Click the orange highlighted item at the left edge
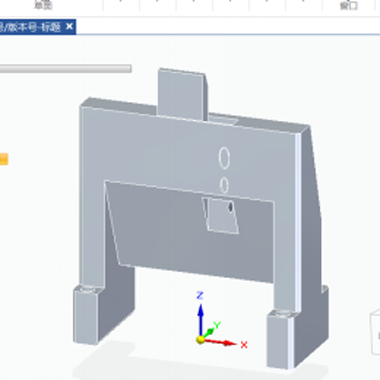 [4, 159]
